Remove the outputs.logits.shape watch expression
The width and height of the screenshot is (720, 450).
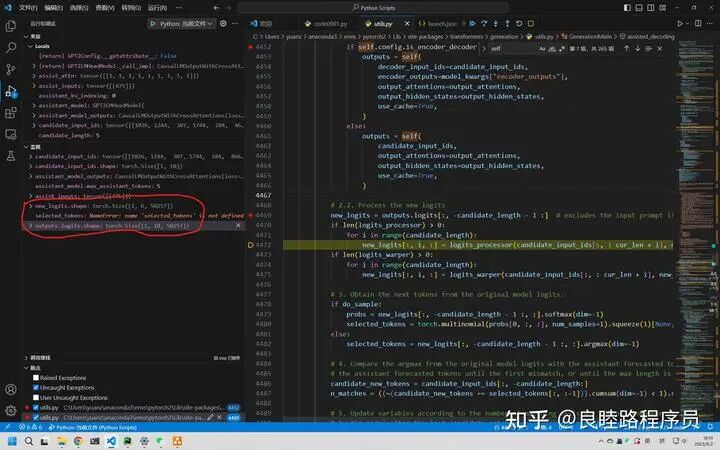(238, 225)
